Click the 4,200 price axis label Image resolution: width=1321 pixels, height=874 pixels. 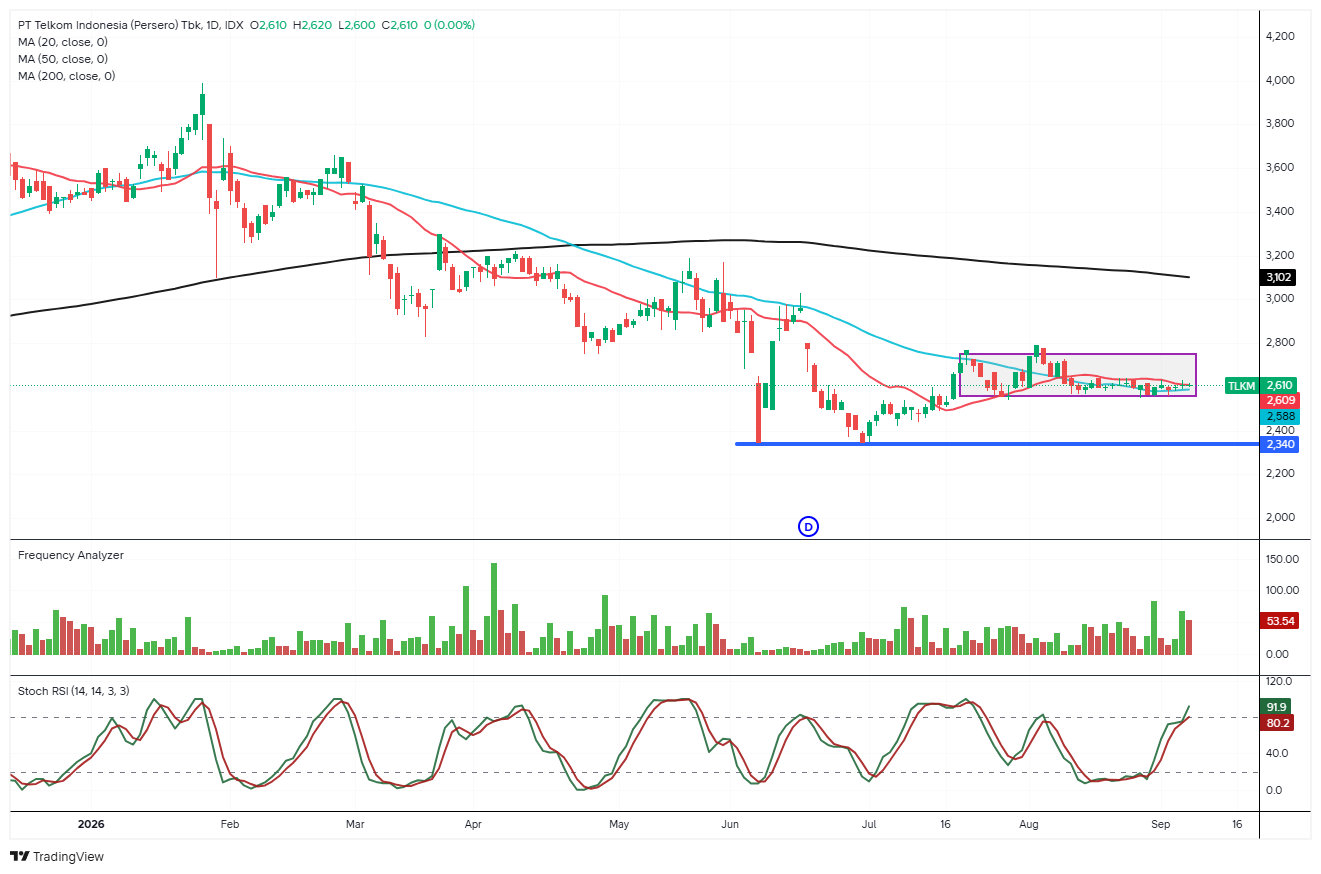1281,36
